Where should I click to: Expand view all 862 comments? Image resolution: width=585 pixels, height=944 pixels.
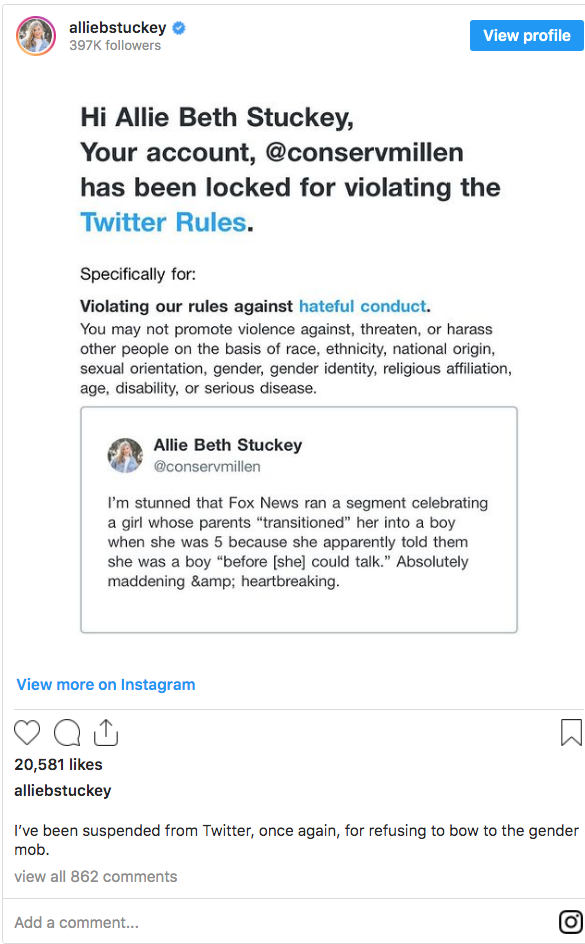96,877
